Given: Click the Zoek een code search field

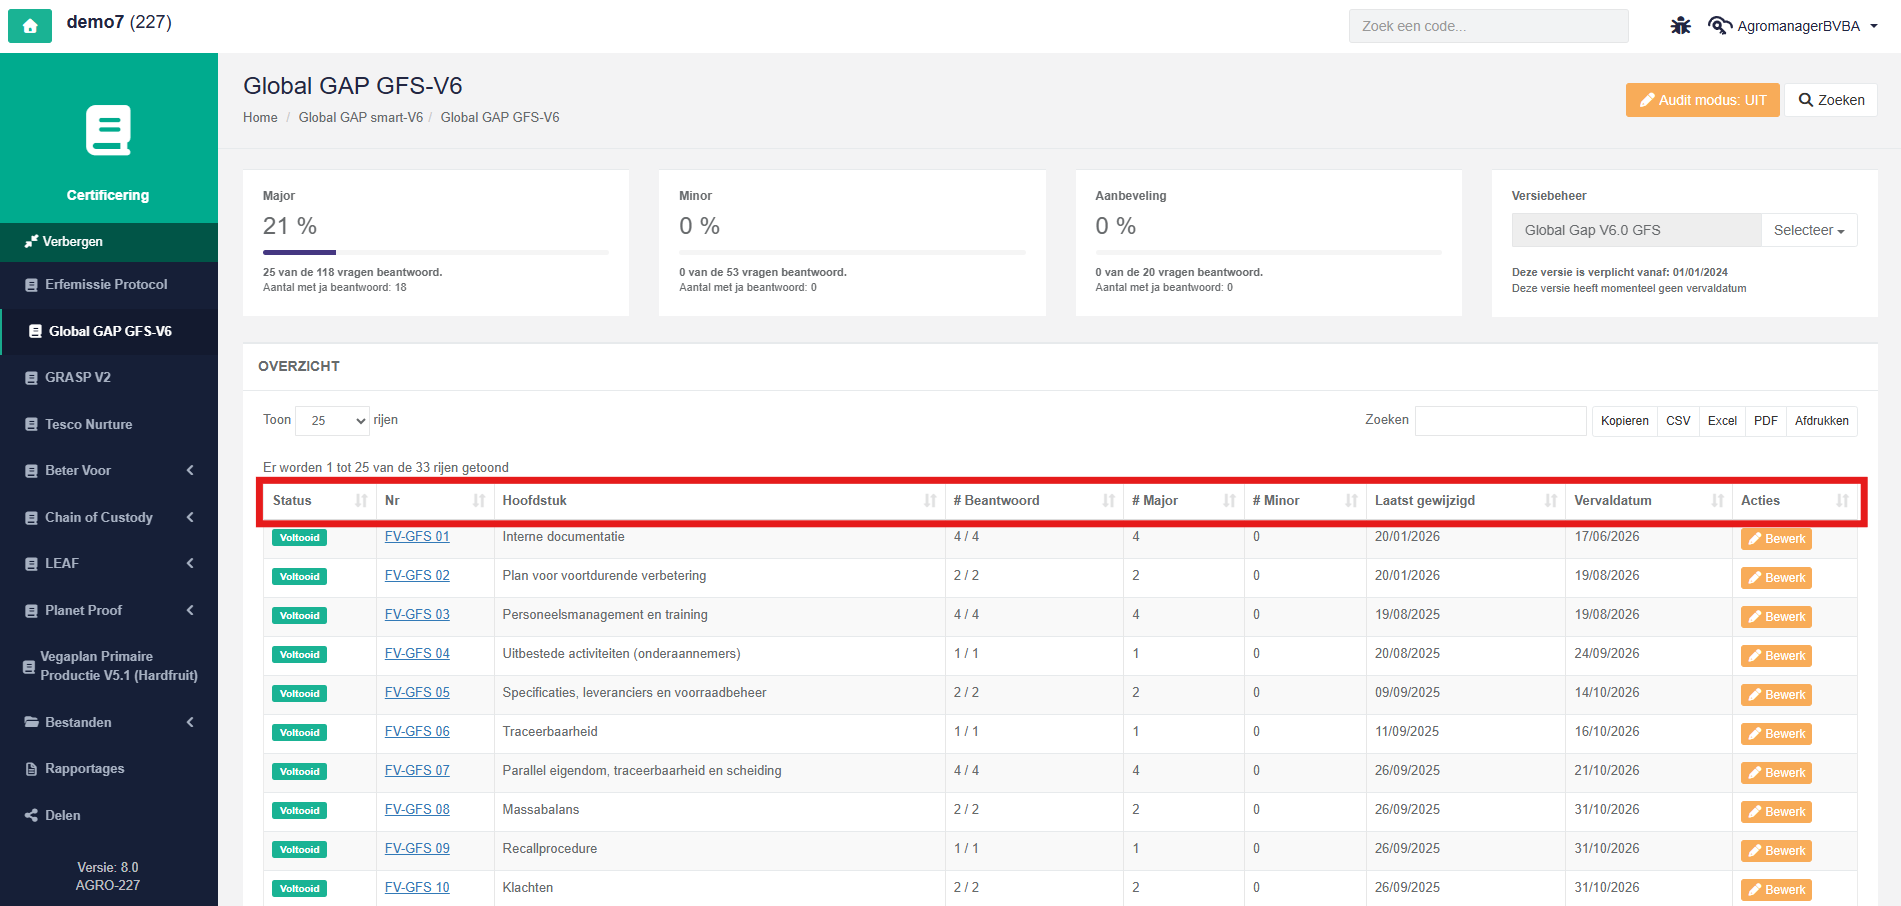Looking at the screenshot, I should [x=1489, y=26].
